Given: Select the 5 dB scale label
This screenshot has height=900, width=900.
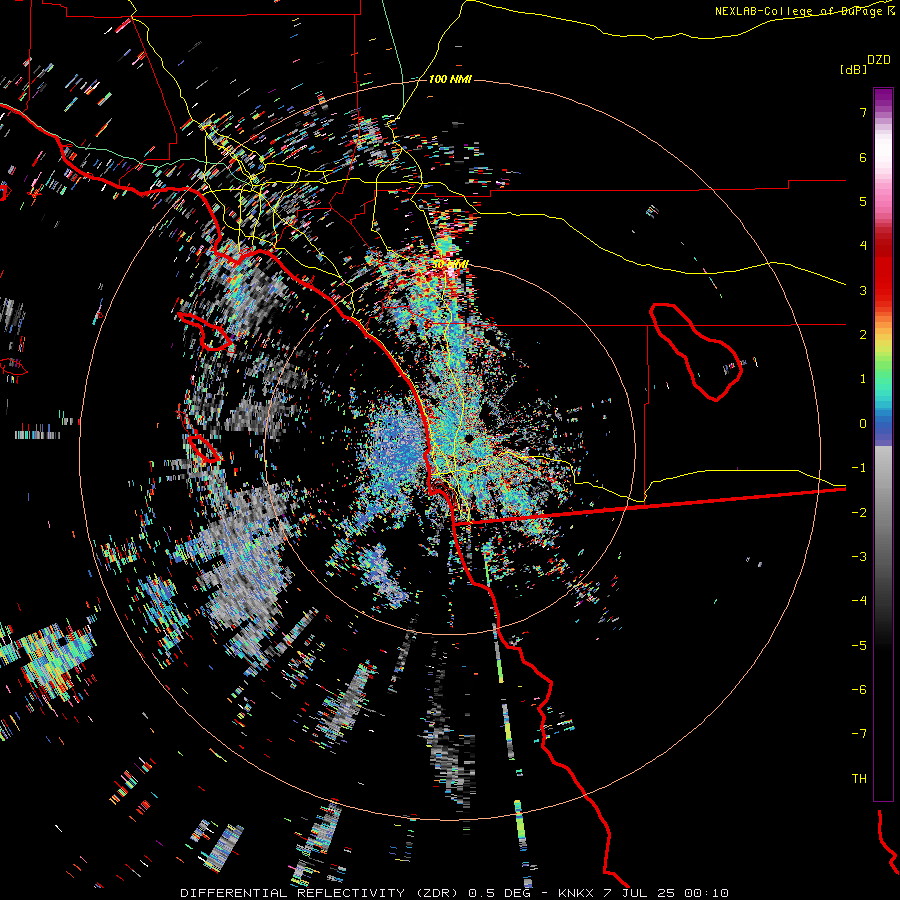Looking at the screenshot, I should coord(863,201).
